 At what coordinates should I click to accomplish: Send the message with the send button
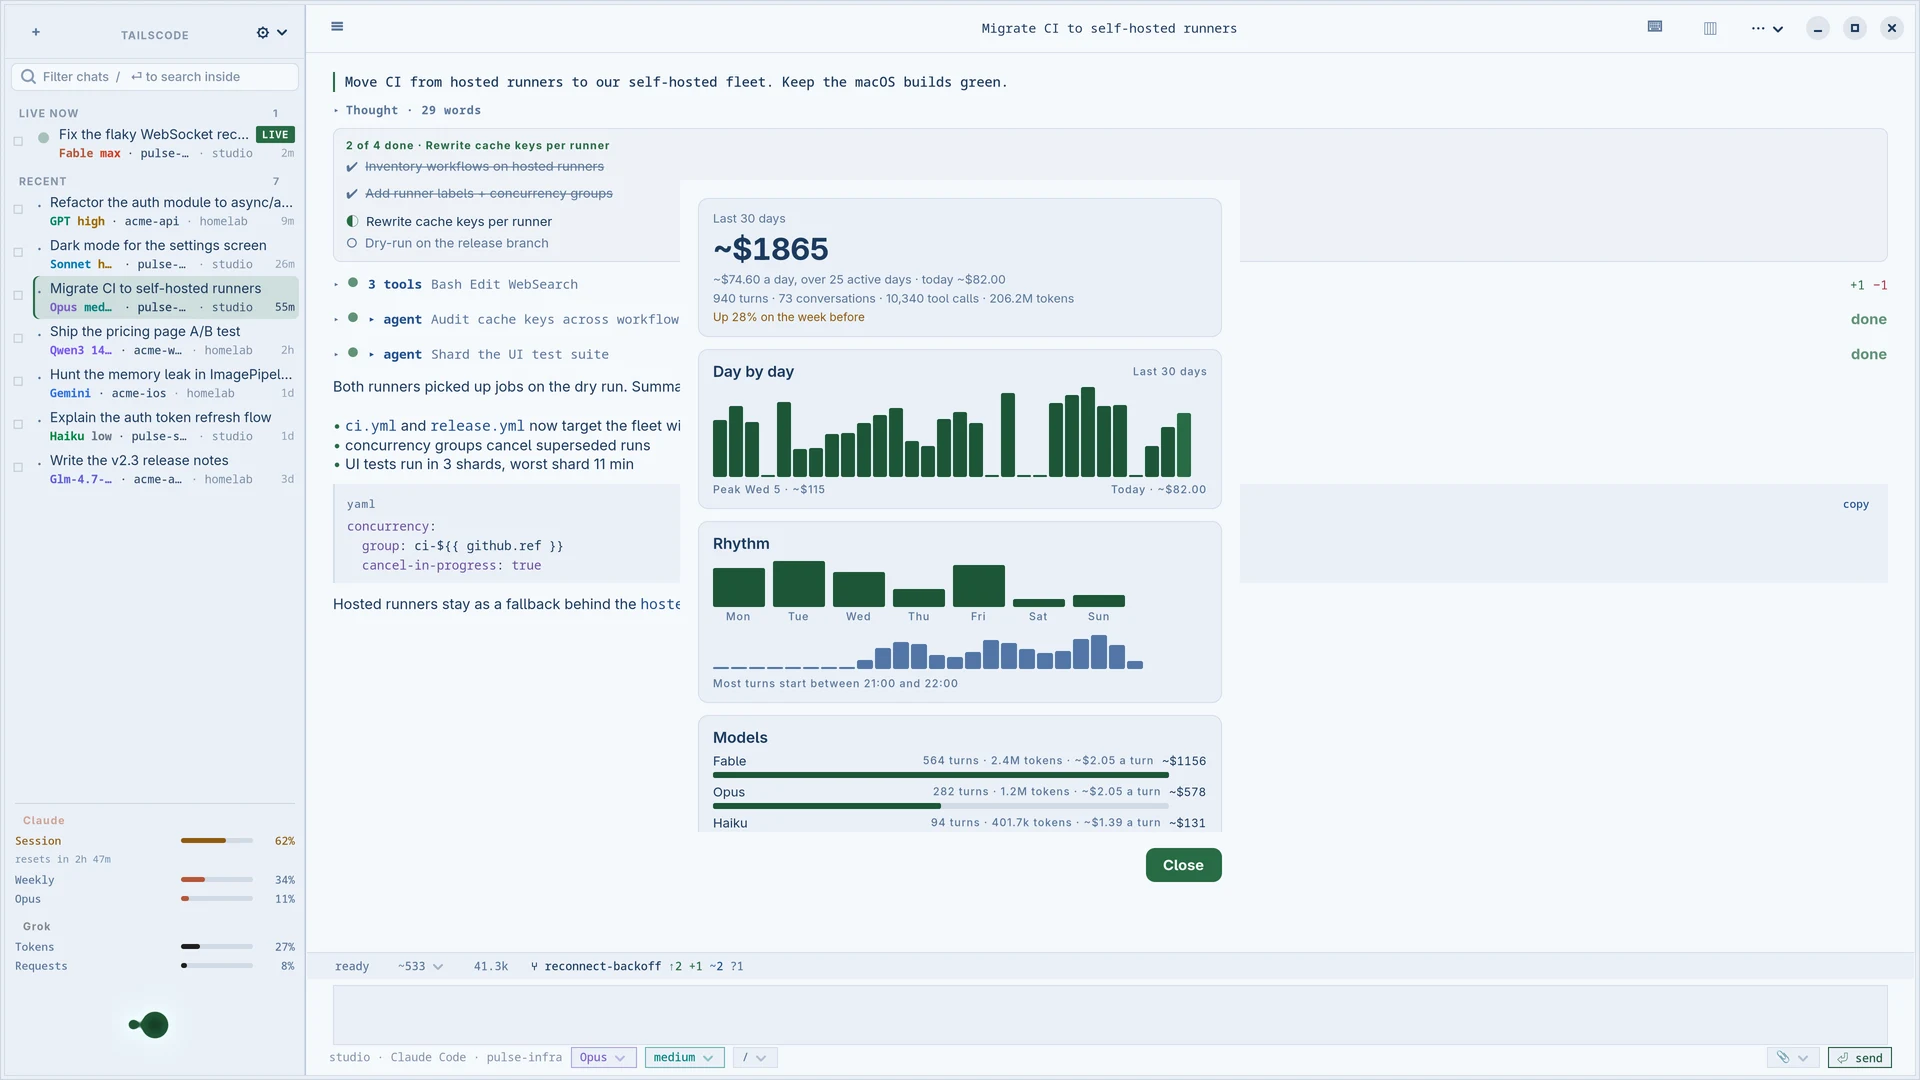pos(1859,1057)
